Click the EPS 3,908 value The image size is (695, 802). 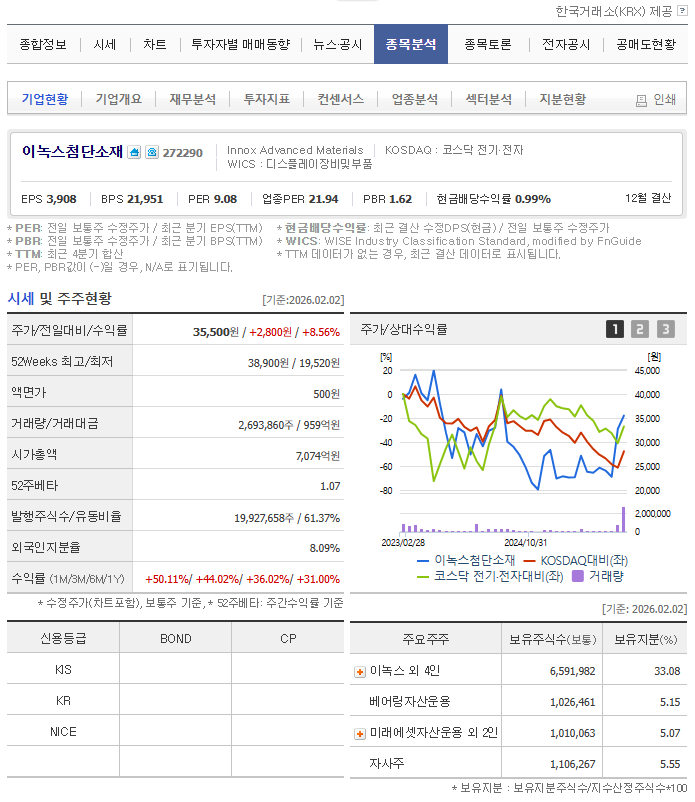click(62, 199)
